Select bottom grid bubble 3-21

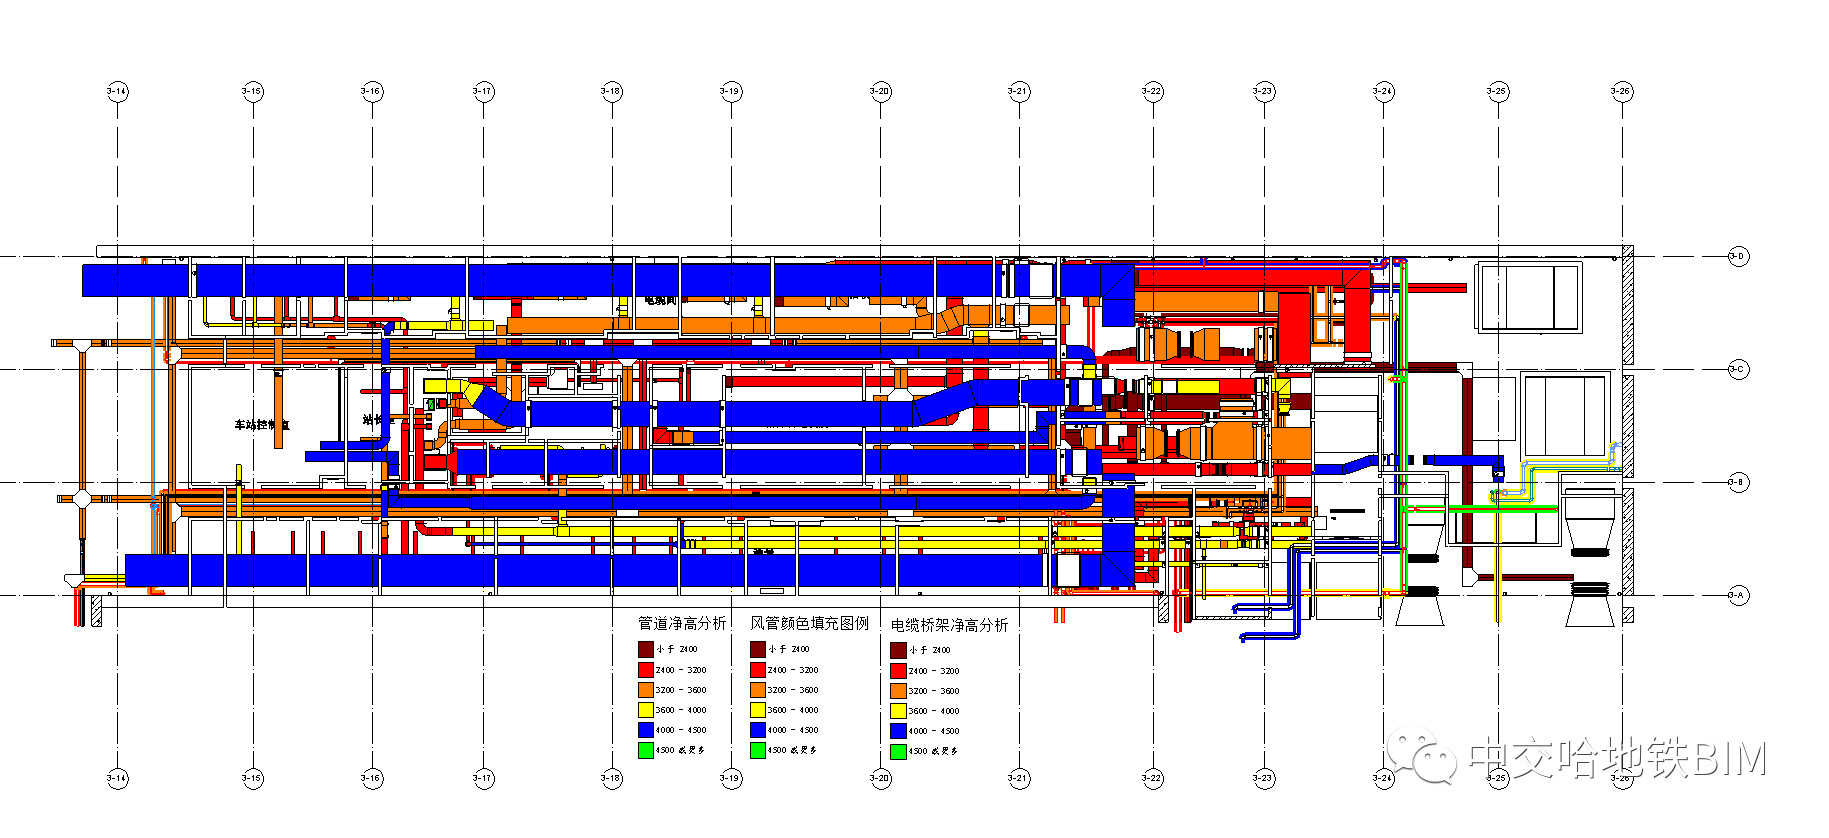click(x=1018, y=778)
